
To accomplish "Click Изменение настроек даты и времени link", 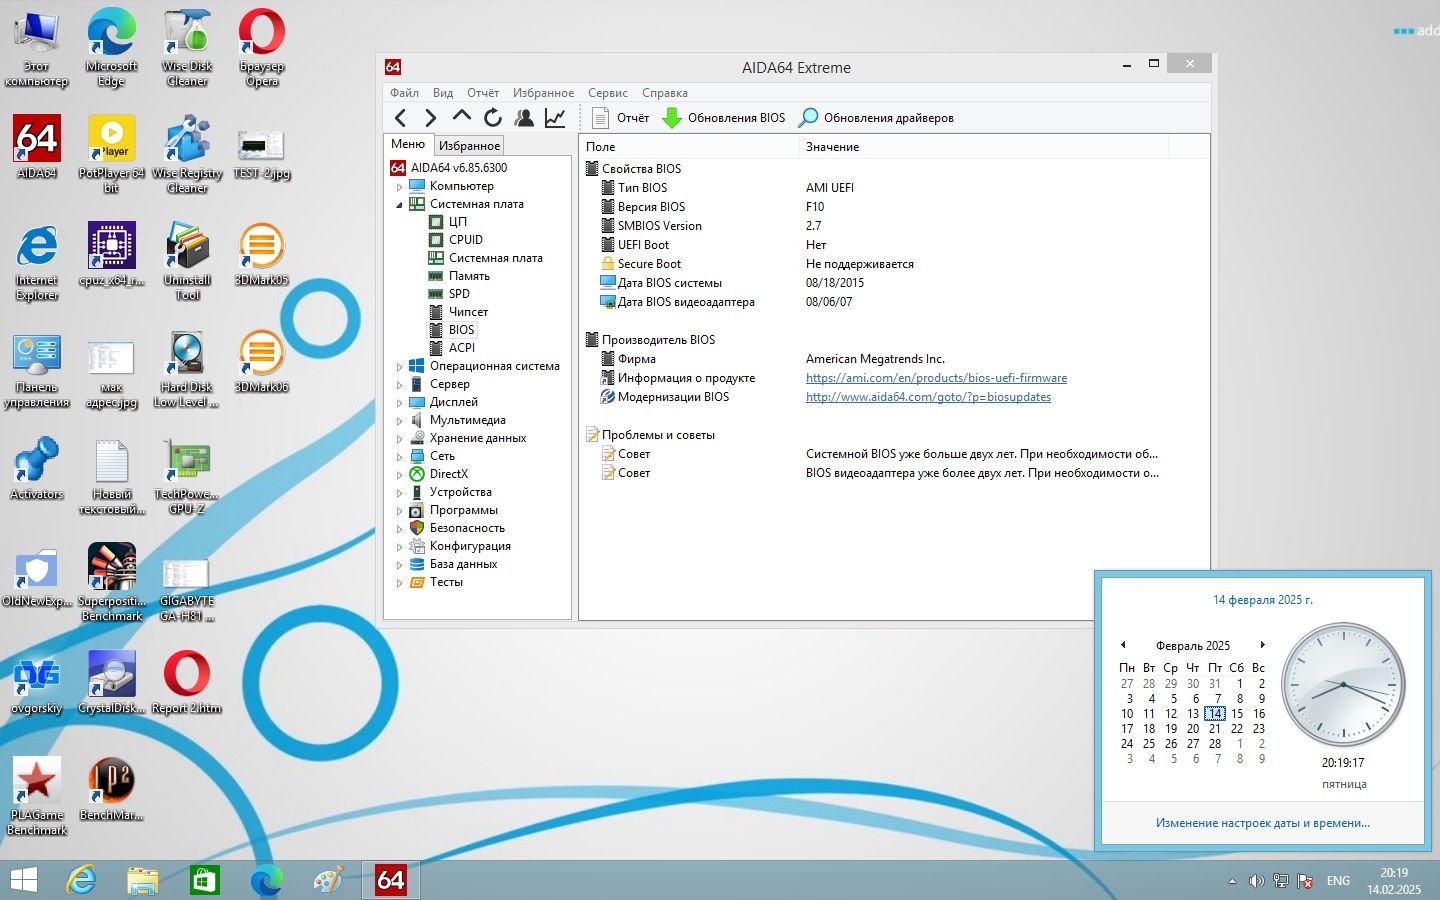I will (1262, 823).
